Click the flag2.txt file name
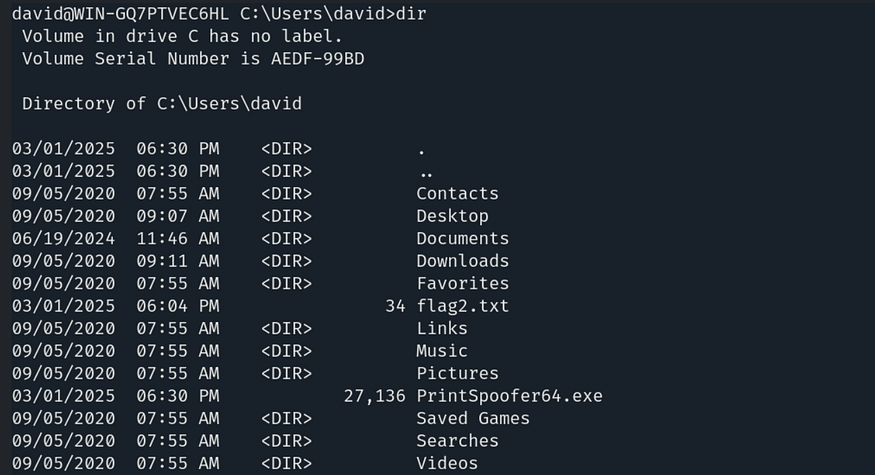 click(x=462, y=306)
